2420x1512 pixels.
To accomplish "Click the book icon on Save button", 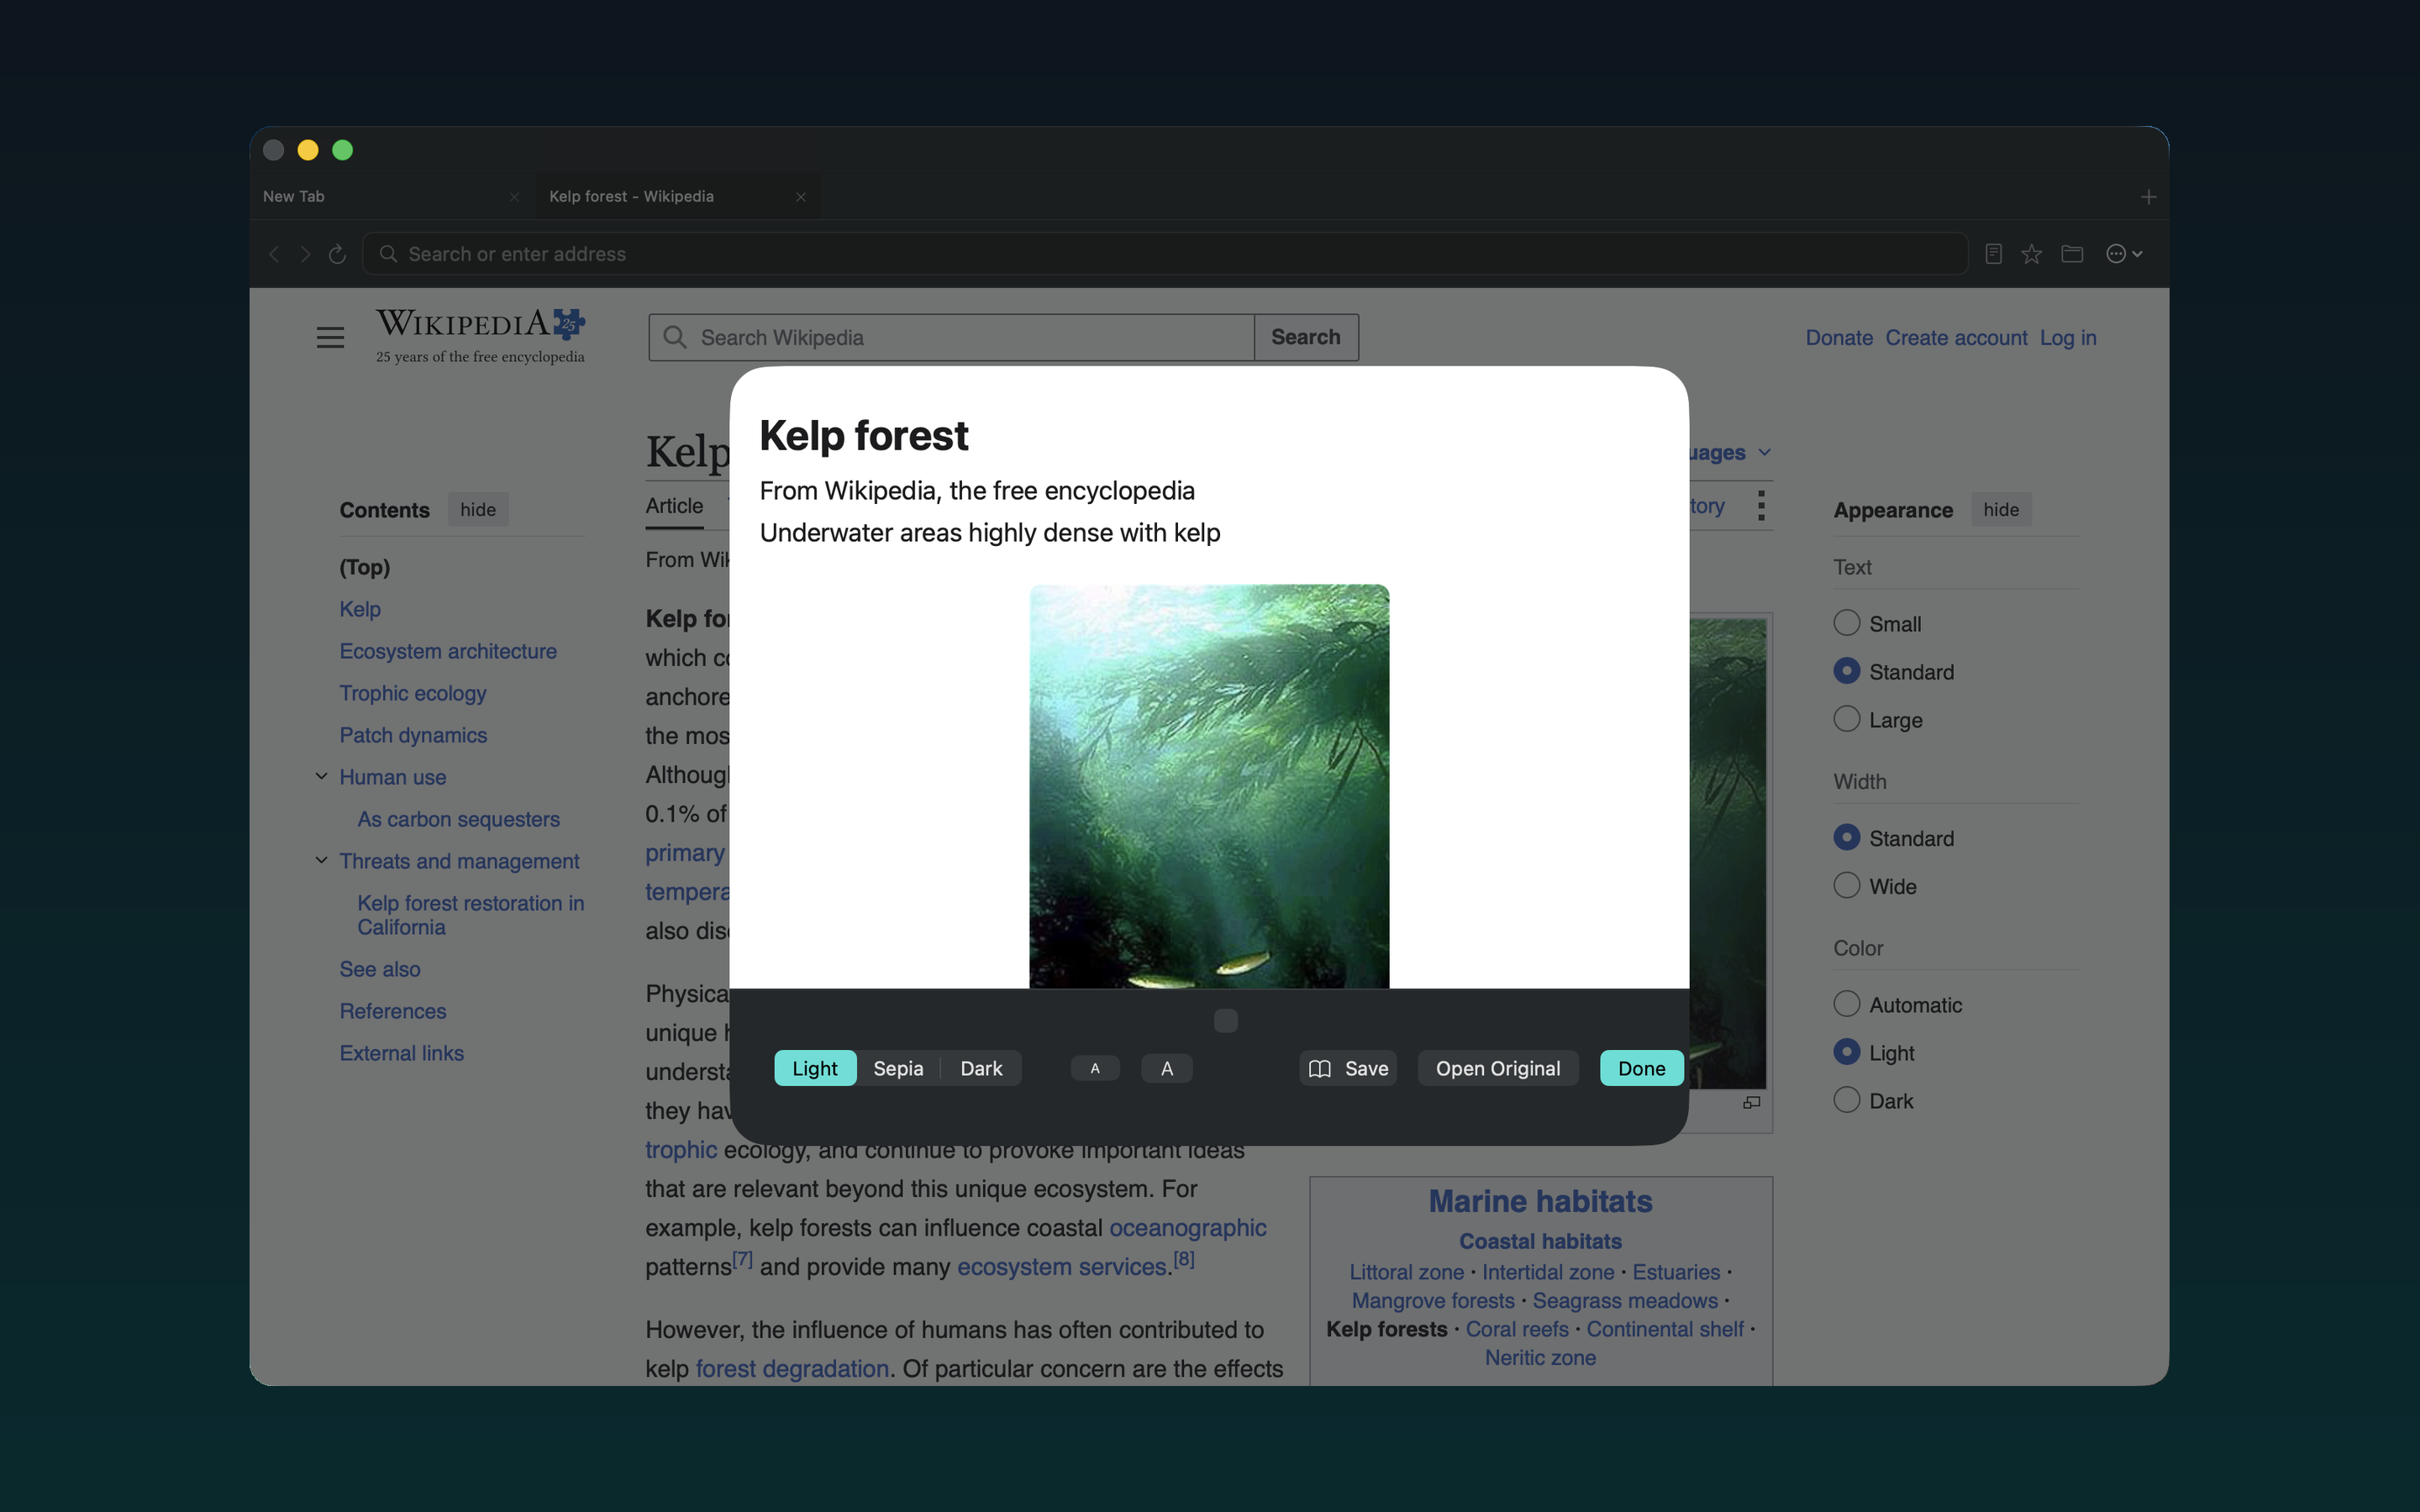I will pyautogui.click(x=1320, y=1068).
